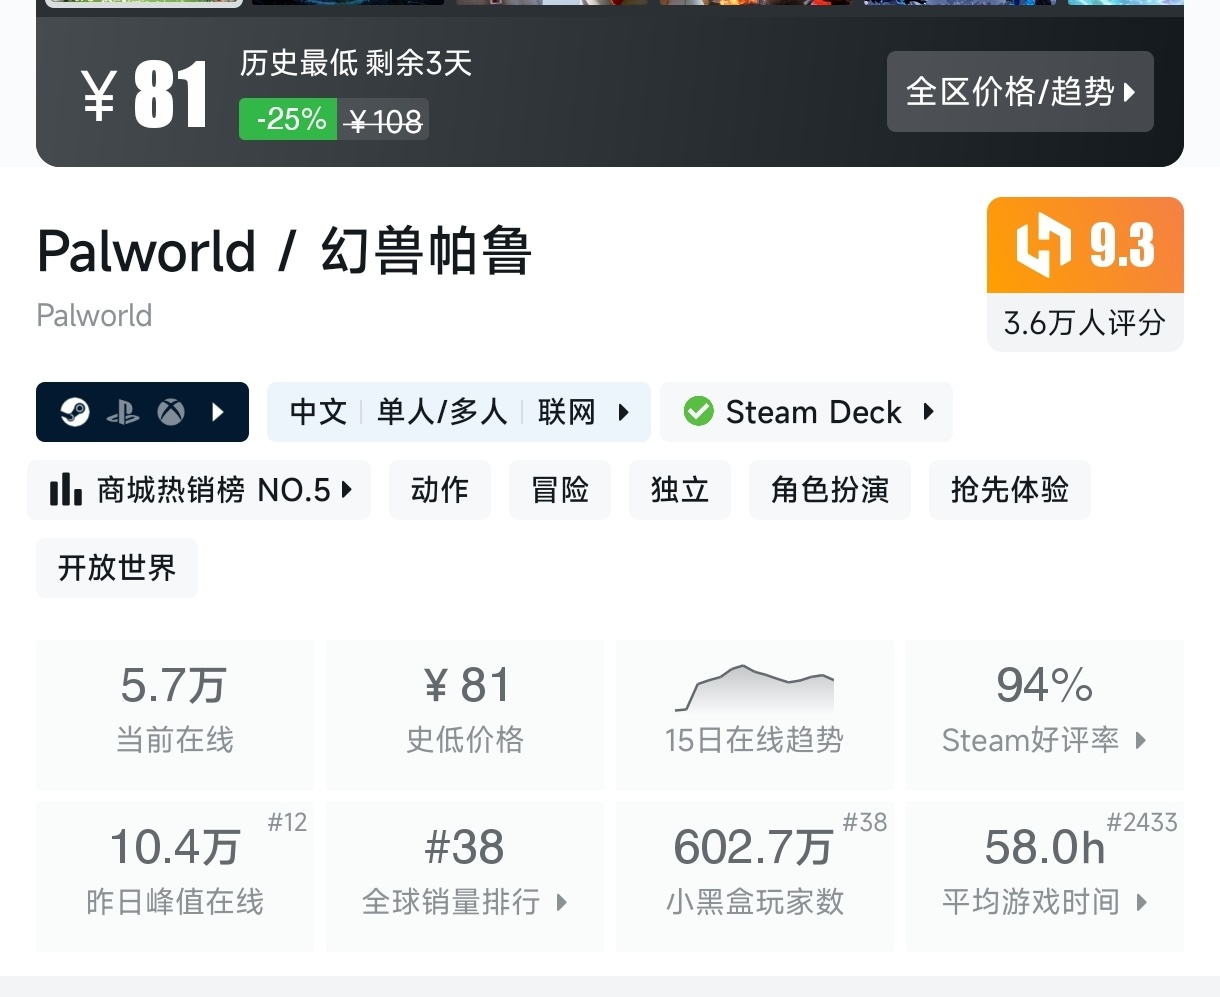Viewport: 1220px width, 997px height.
Task: Expand the arrow beside Steam好评率
Action: 1141,741
